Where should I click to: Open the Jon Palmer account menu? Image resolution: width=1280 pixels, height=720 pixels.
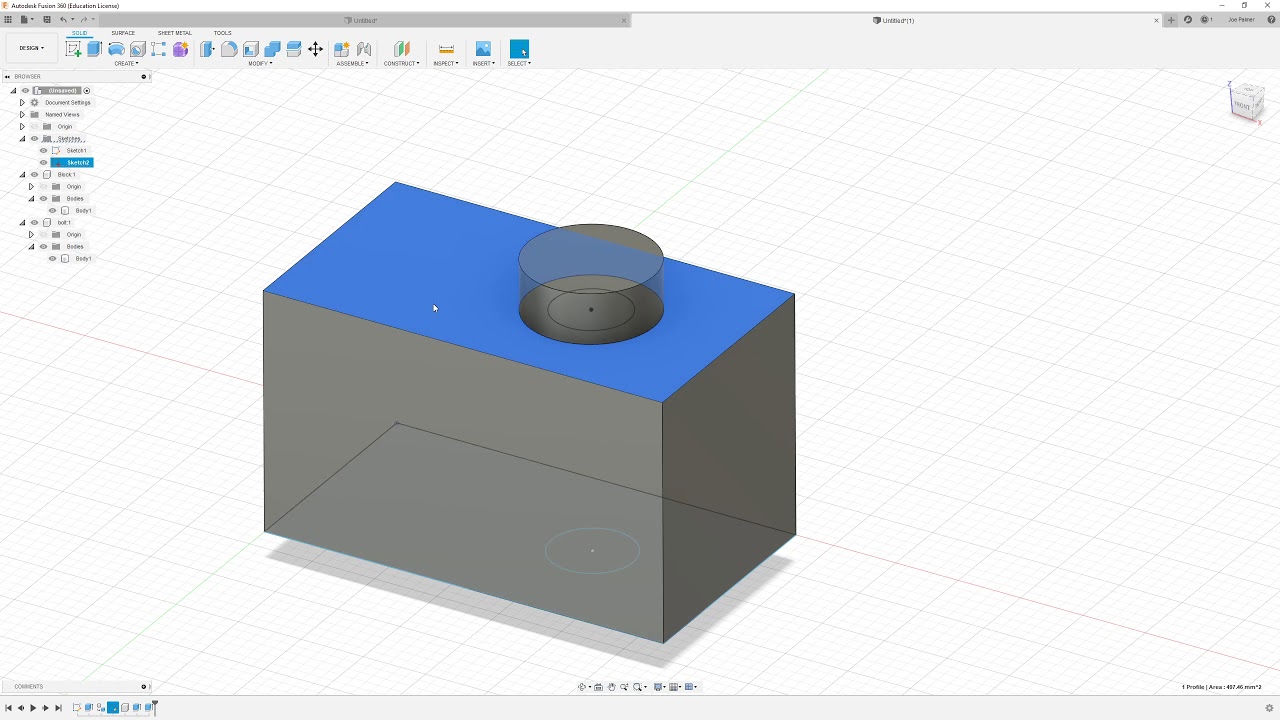pyautogui.click(x=1241, y=20)
